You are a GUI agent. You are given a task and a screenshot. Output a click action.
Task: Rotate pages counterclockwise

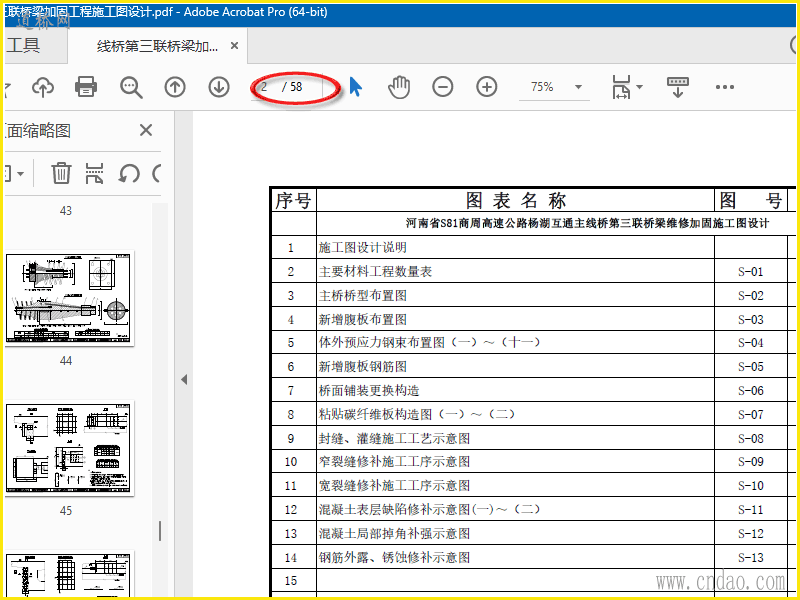(x=129, y=173)
